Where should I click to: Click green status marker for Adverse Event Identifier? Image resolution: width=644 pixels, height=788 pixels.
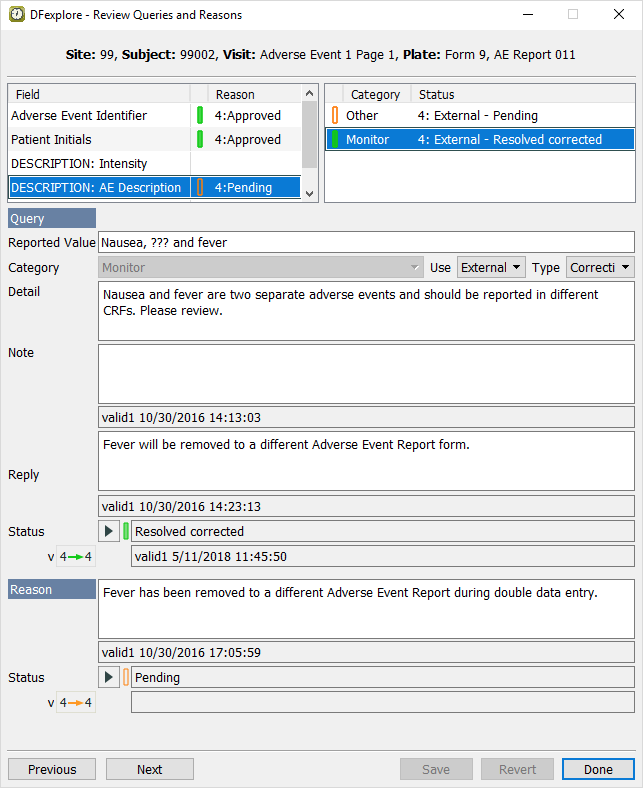(200, 116)
